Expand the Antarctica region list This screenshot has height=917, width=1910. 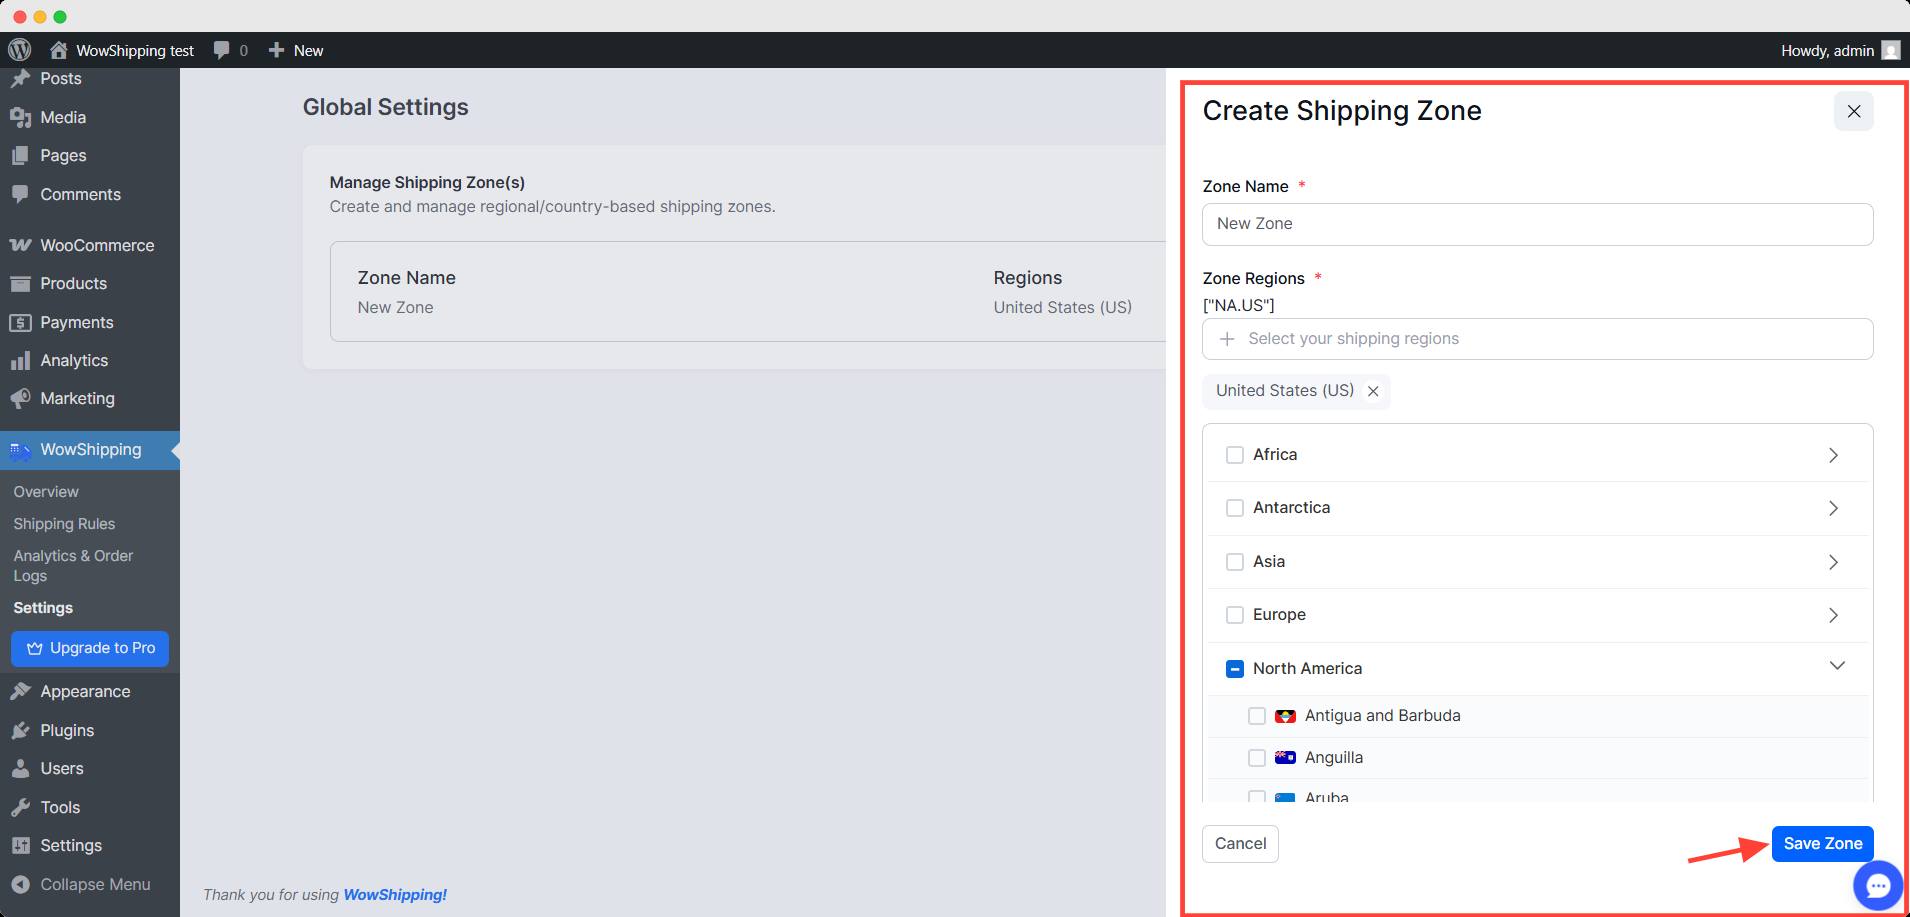coord(1833,508)
